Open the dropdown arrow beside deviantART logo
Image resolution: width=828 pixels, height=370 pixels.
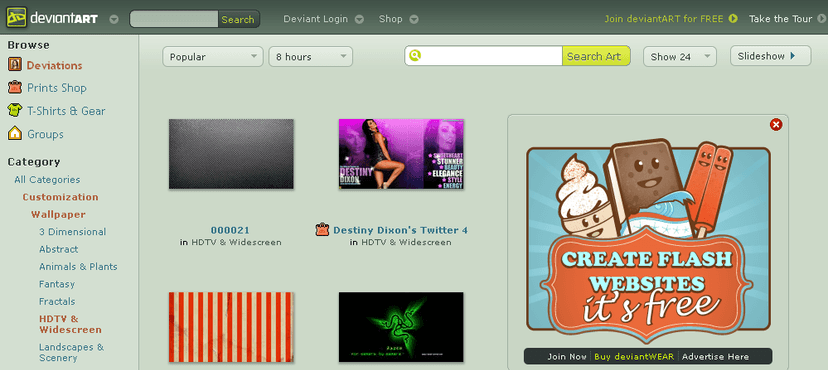114,20
